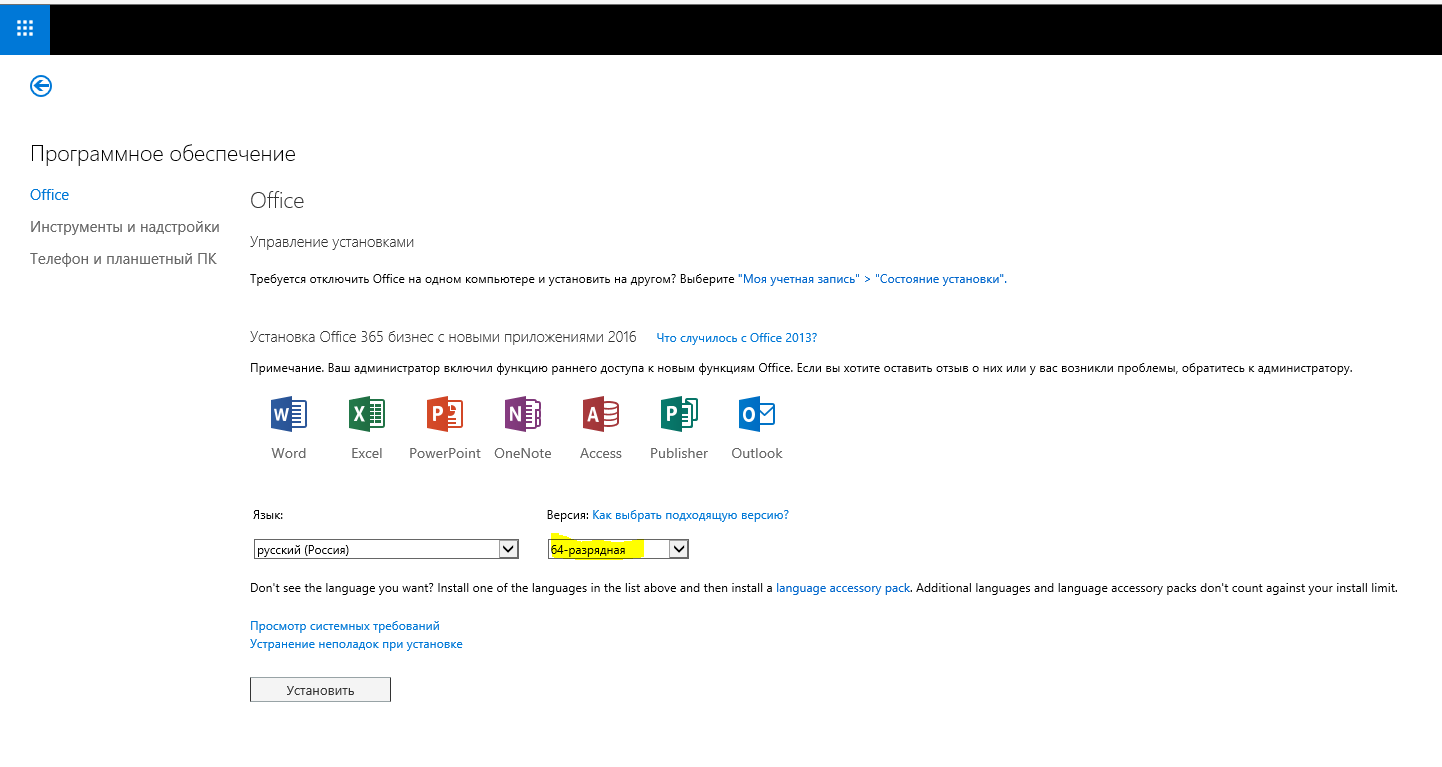Image resolution: width=1442 pixels, height=767 pixels.
Task: Click the Access label under its icon
Action: coord(601,453)
